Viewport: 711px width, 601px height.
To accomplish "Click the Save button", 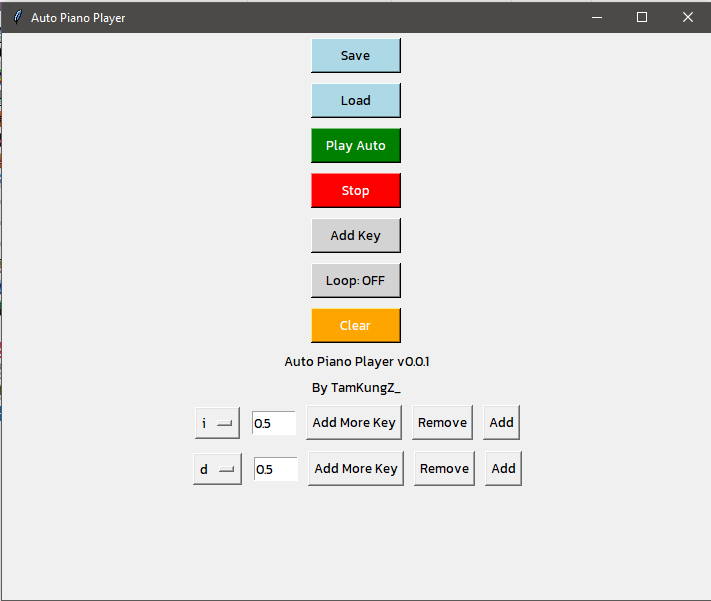I will click(356, 55).
